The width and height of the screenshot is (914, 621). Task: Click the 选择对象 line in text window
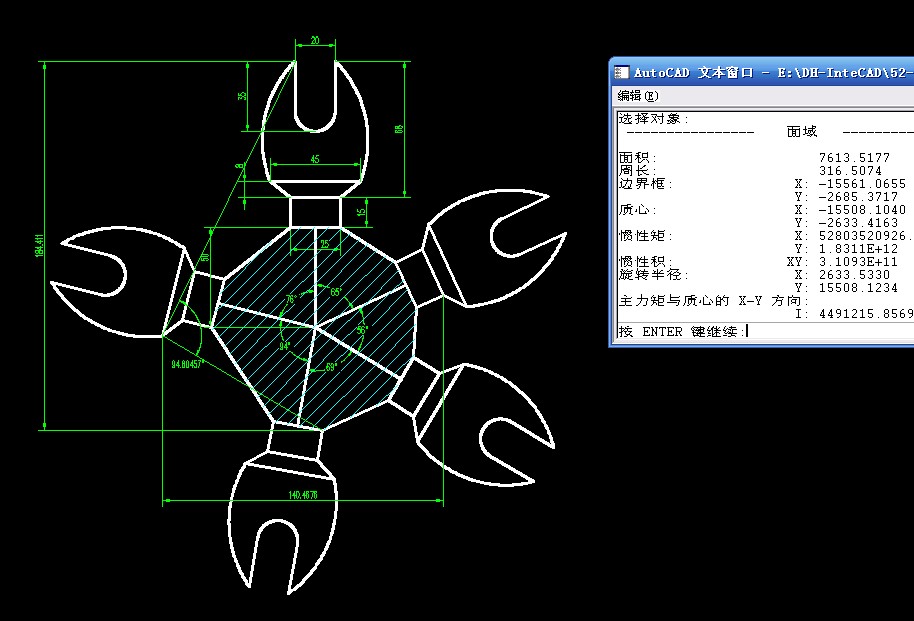coord(653,119)
